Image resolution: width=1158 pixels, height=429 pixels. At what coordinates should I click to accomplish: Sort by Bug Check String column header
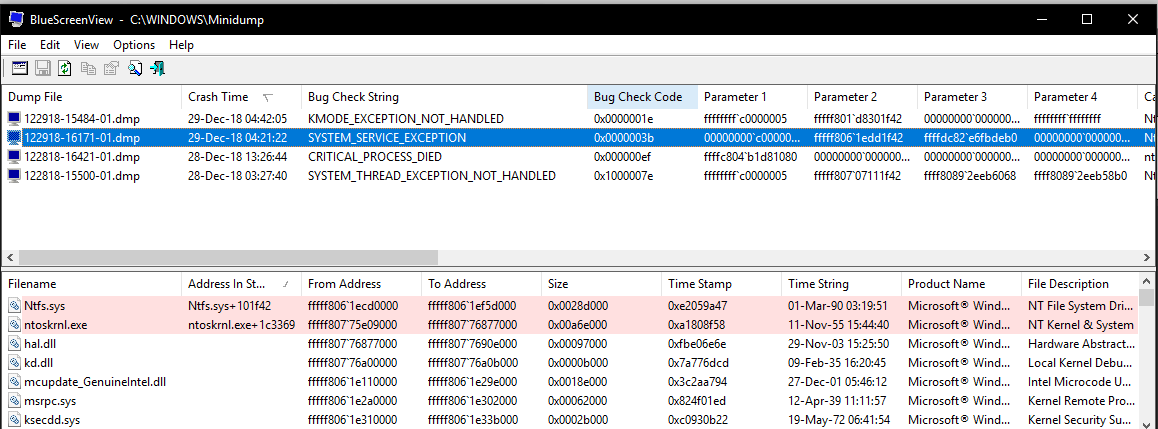[444, 97]
